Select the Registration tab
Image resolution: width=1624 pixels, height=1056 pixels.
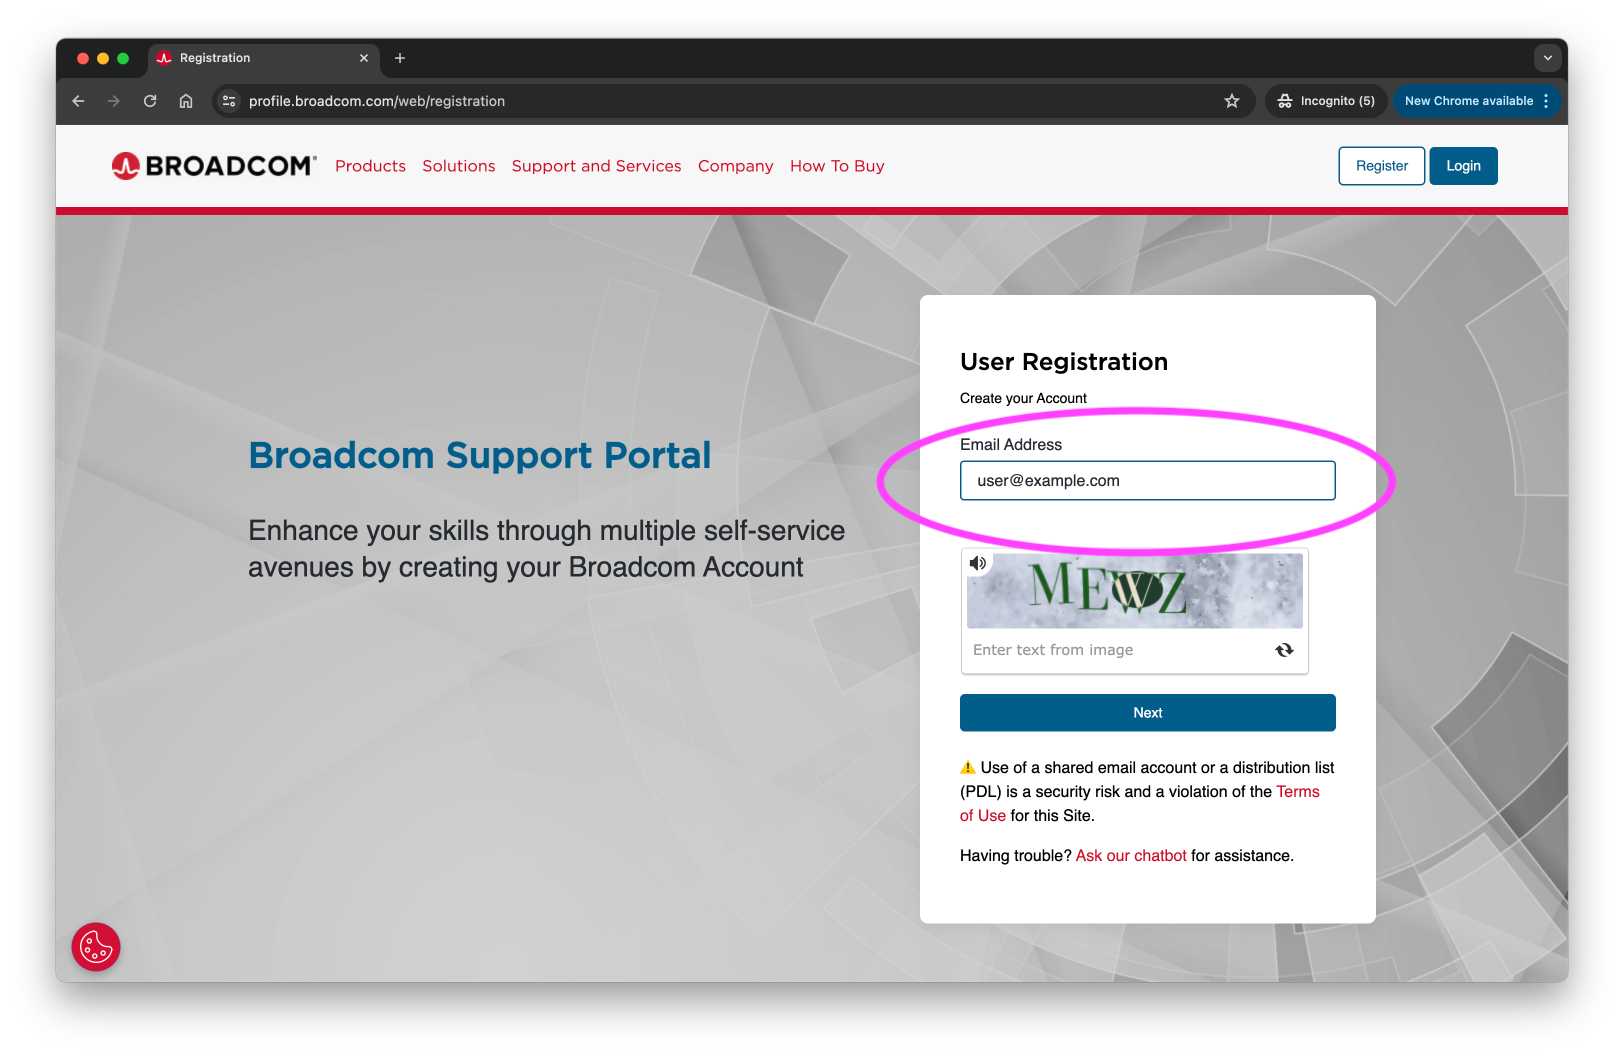pyautogui.click(x=264, y=58)
